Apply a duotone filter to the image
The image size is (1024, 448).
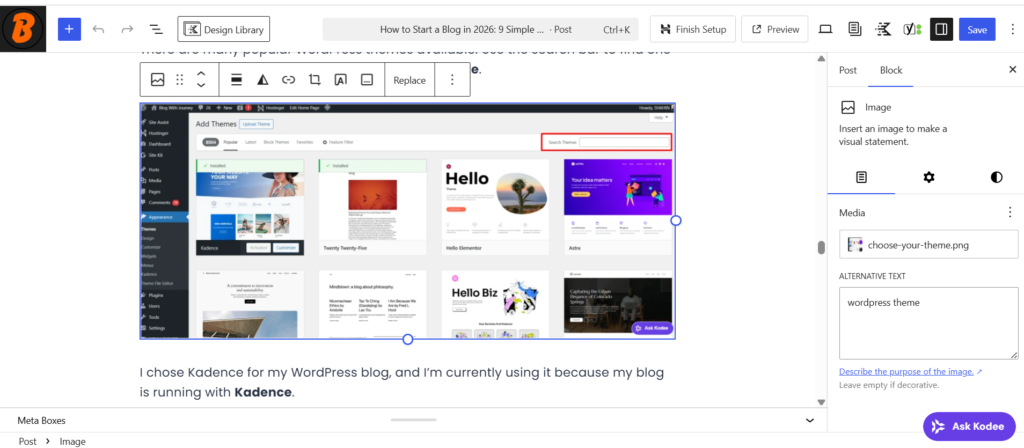pos(263,80)
